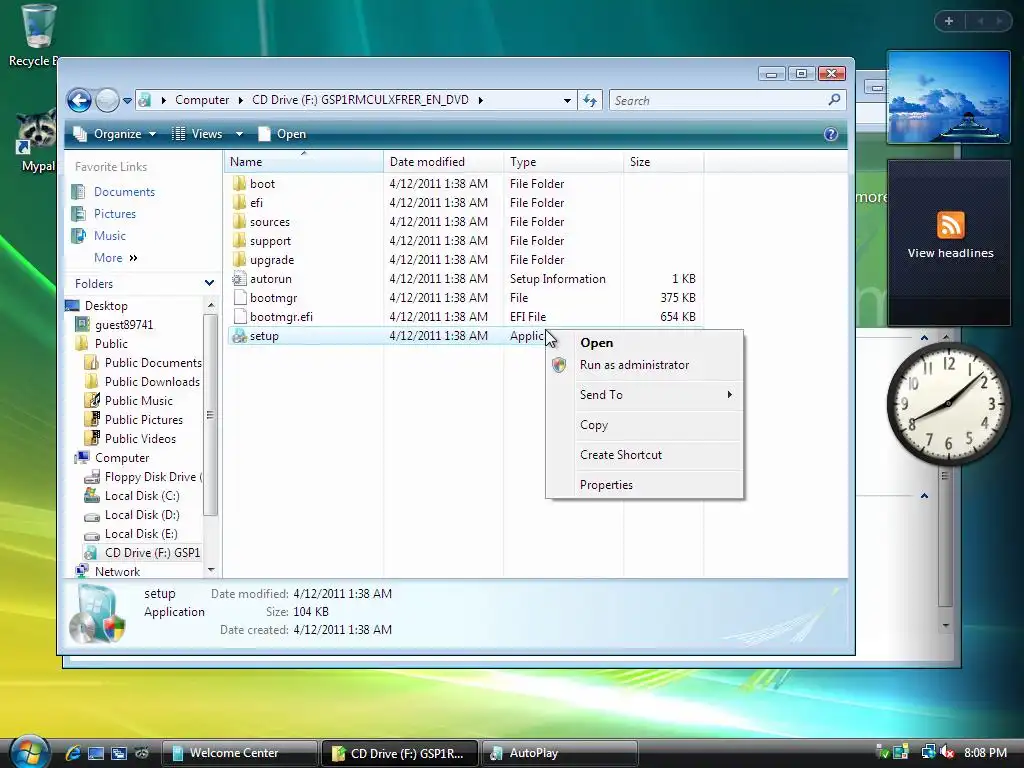Image resolution: width=1024 pixels, height=768 pixels.
Task: Click the Views toolbar button
Action: pyautogui.click(x=198, y=134)
